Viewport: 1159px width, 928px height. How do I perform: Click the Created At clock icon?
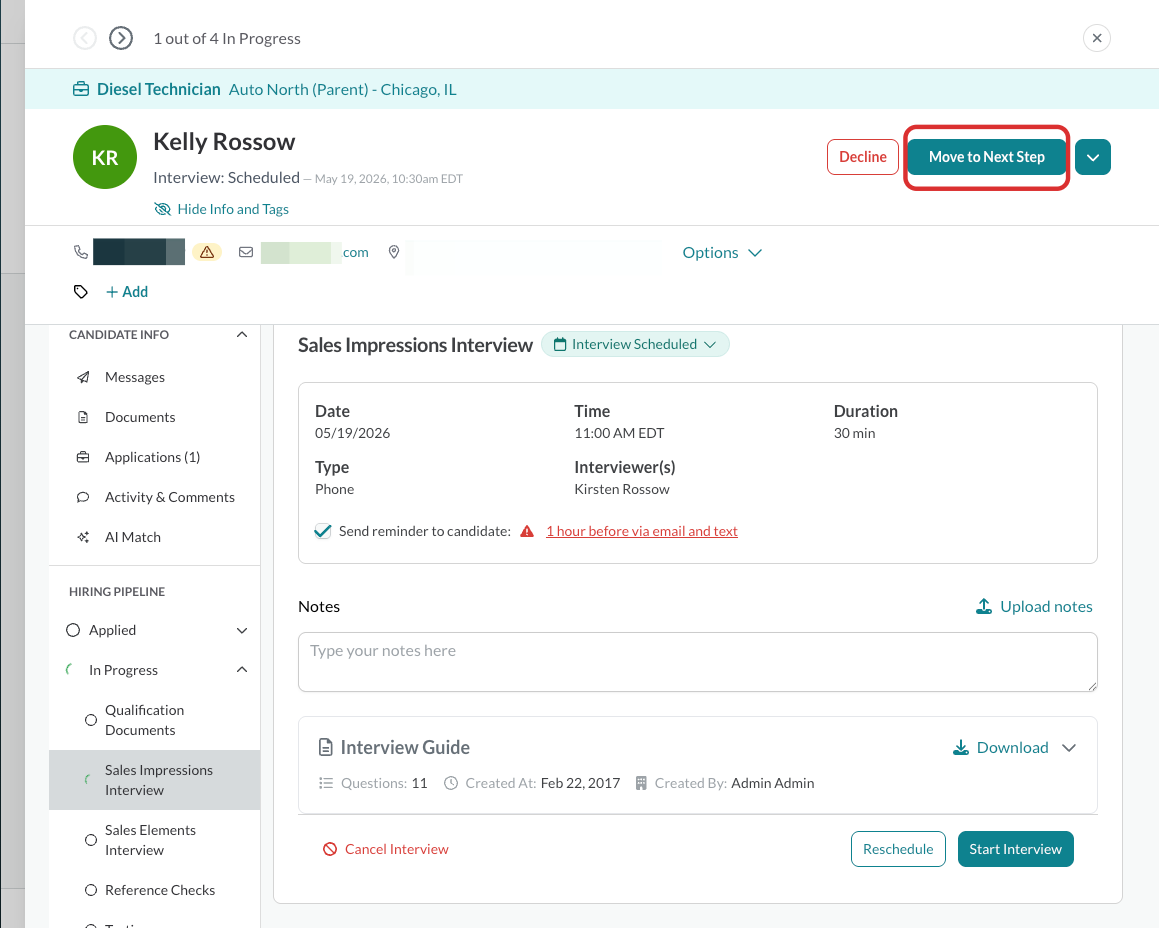pos(451,783)
